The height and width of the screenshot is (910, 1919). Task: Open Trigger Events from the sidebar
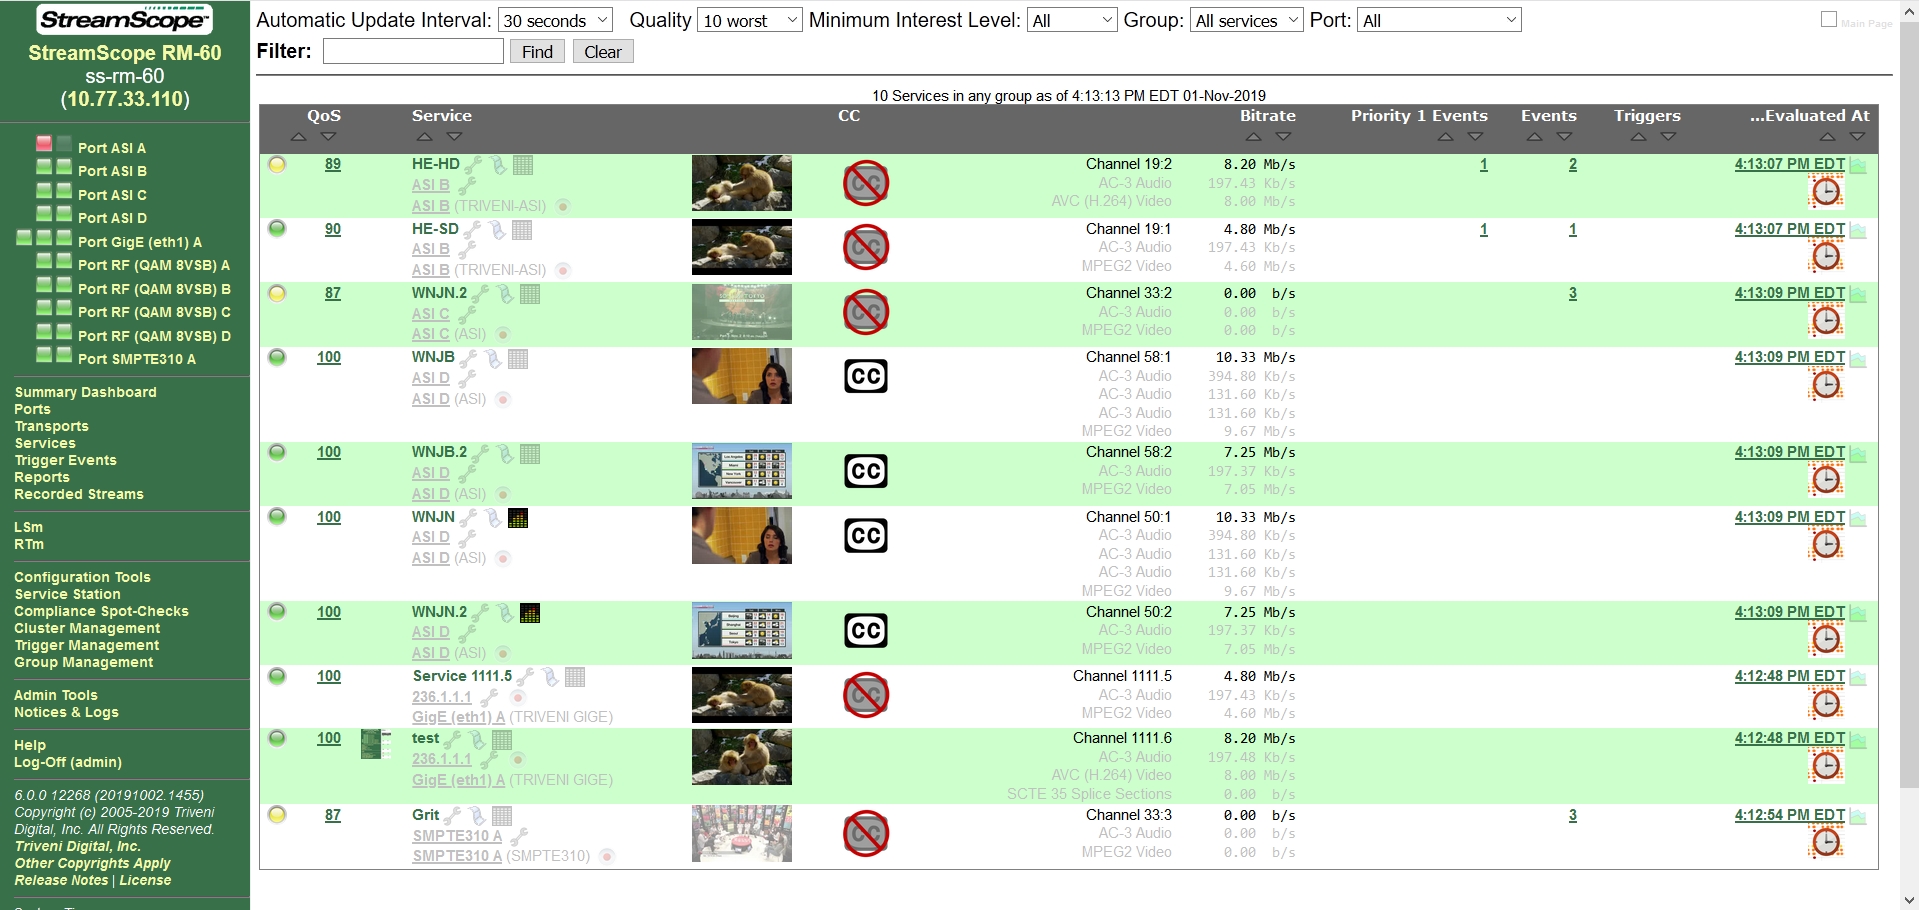(65, 460)
